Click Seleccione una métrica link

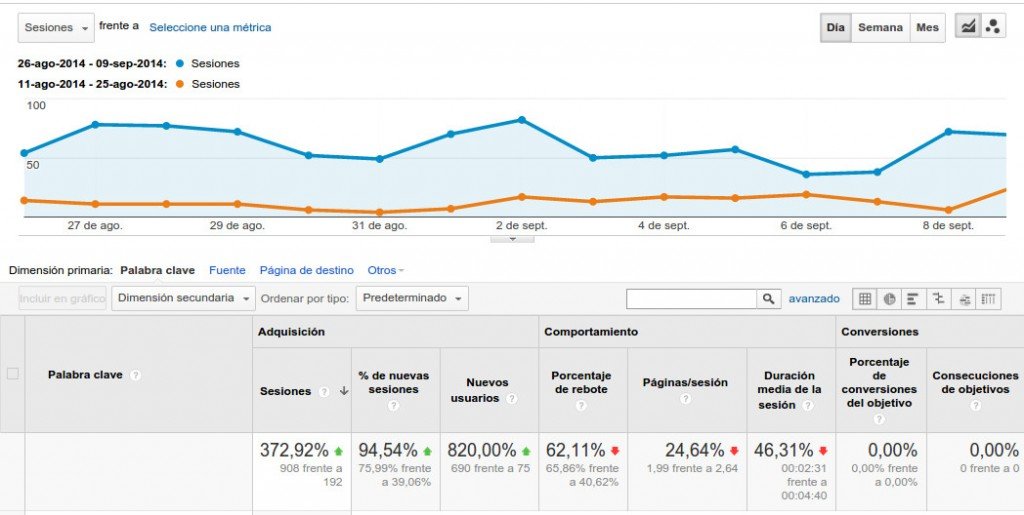[x=210, y=27]
